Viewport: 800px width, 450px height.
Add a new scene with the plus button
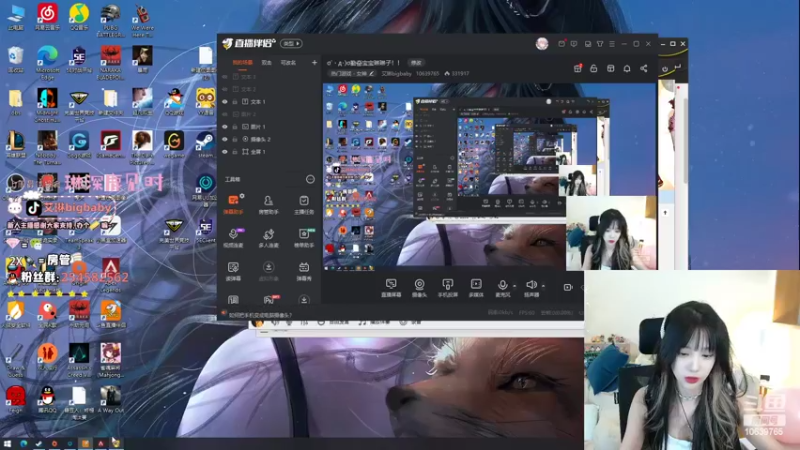(314, 62)
